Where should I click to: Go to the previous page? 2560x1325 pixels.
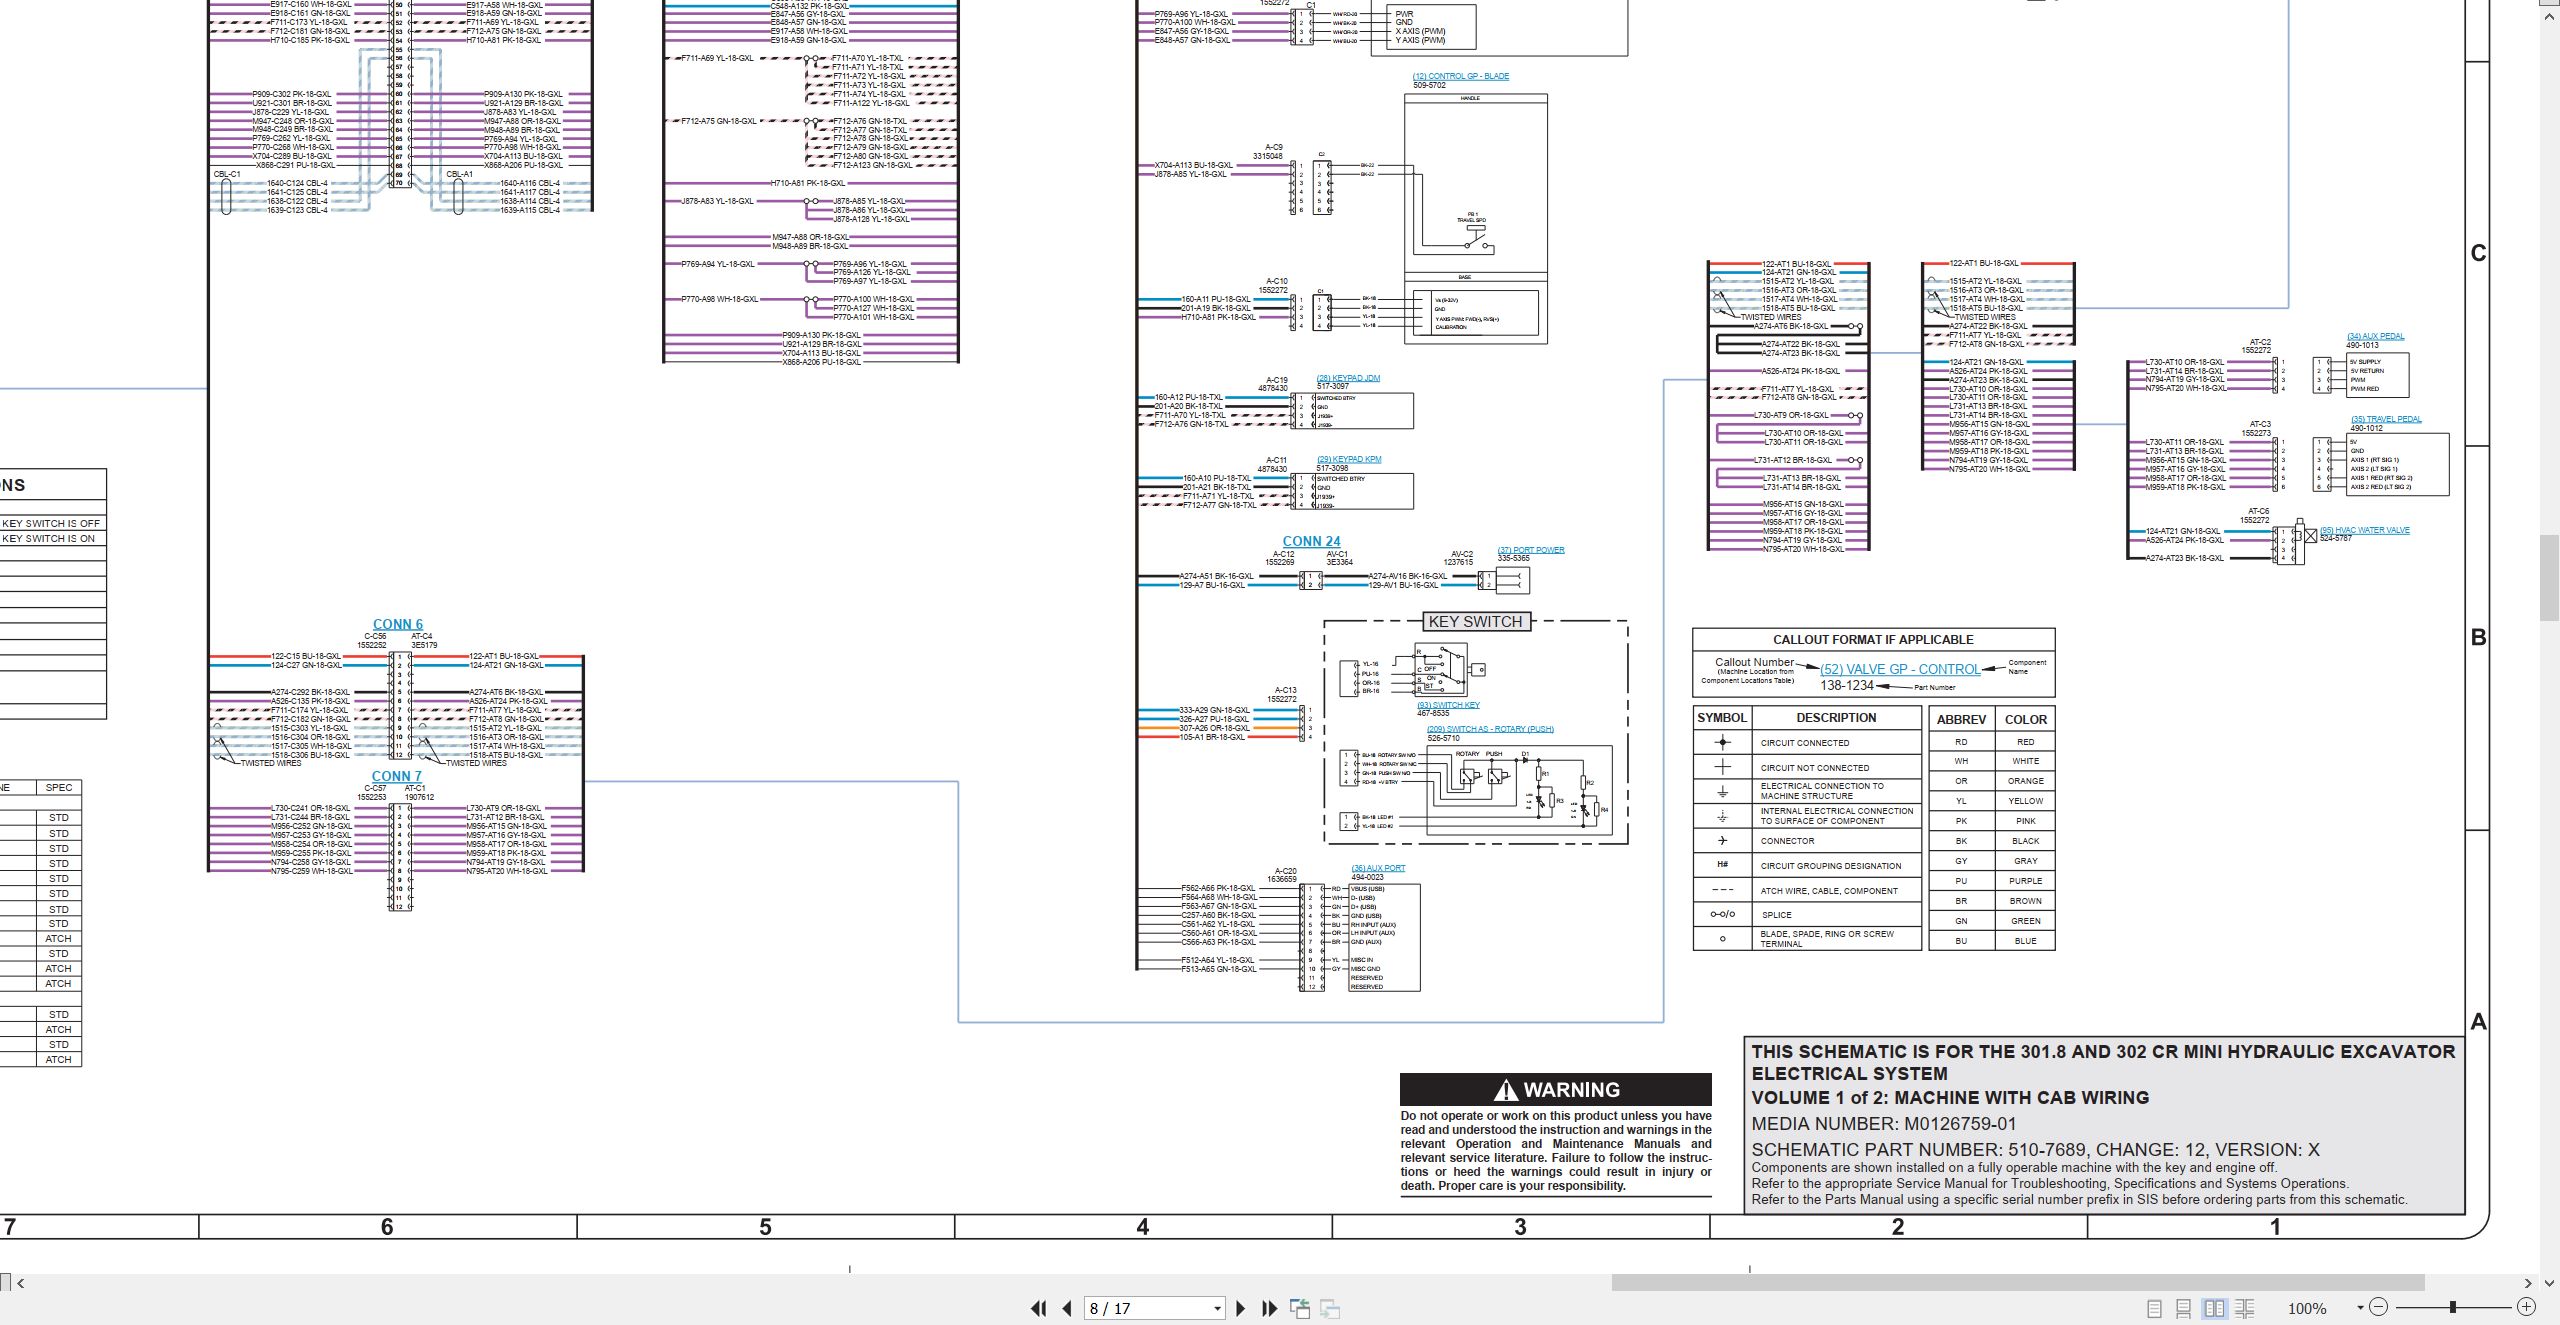click(x=1067, y=1308)
